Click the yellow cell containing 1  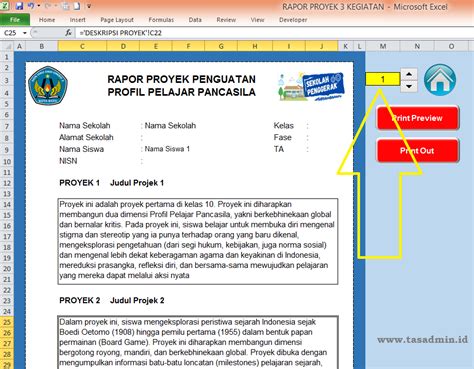pyautogui.click(x=383, y=79)
